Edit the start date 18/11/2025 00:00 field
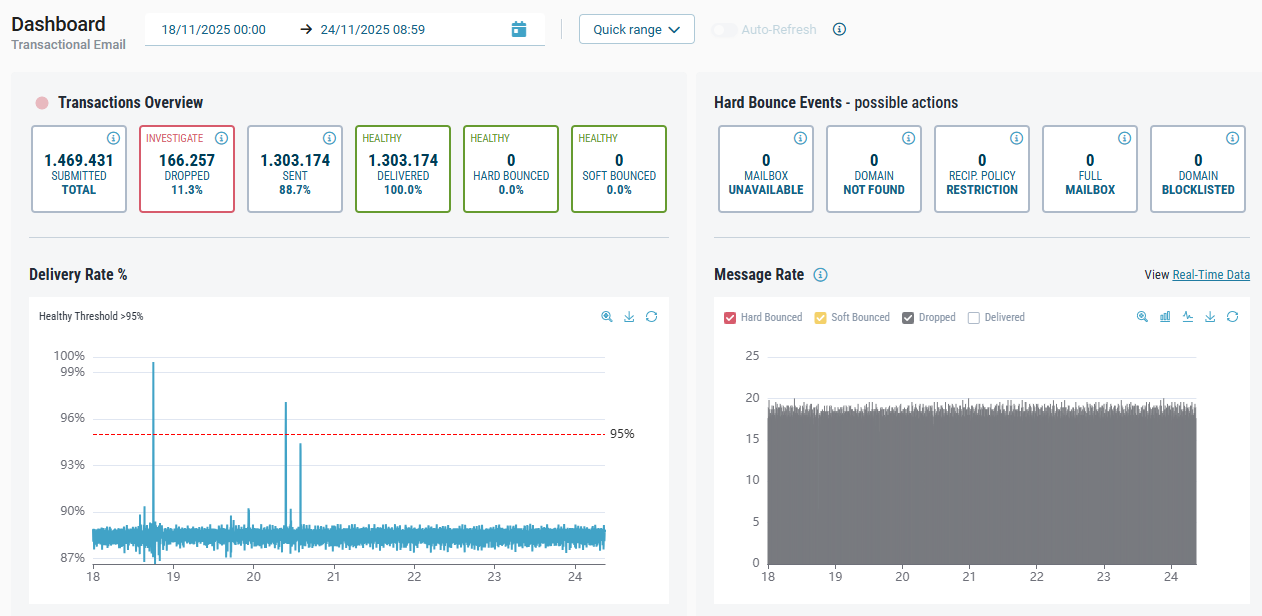This screenshot has height=616, width=1262. (x=214, y=29)
